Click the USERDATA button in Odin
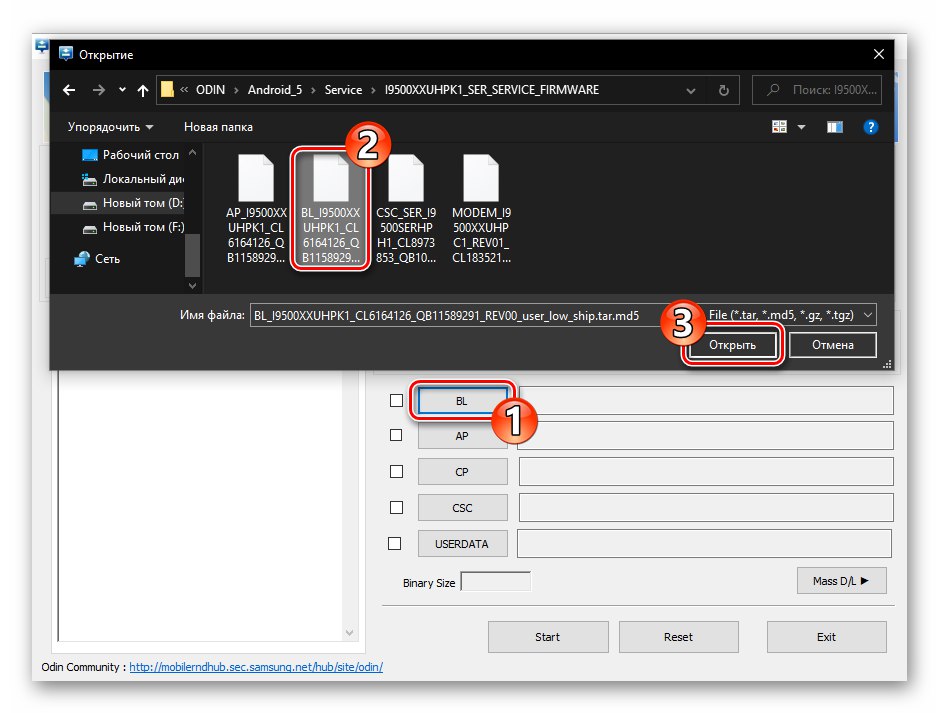The width and height of the screenshot is (939, 713). tap(462, 544)
